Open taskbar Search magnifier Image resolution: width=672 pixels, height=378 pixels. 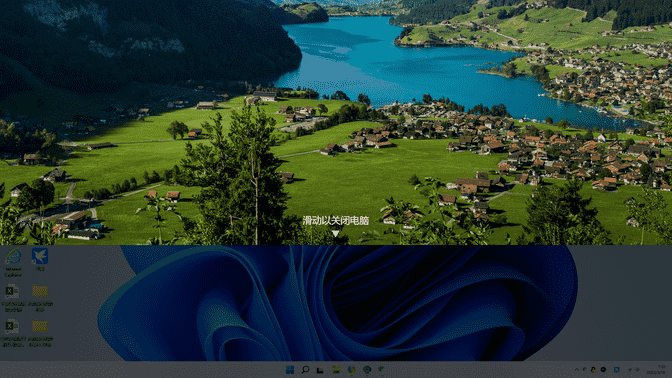pos(305,369)
